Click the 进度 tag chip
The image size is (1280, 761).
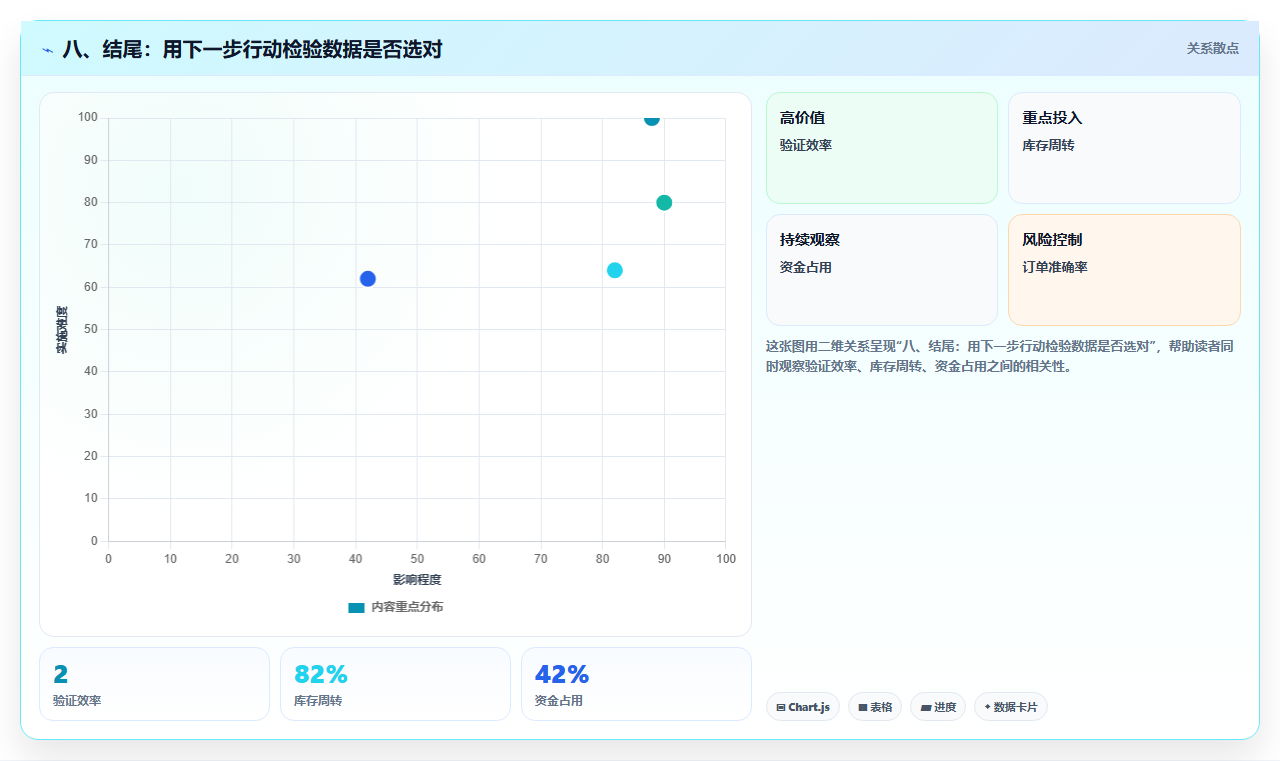click(938, 707)
